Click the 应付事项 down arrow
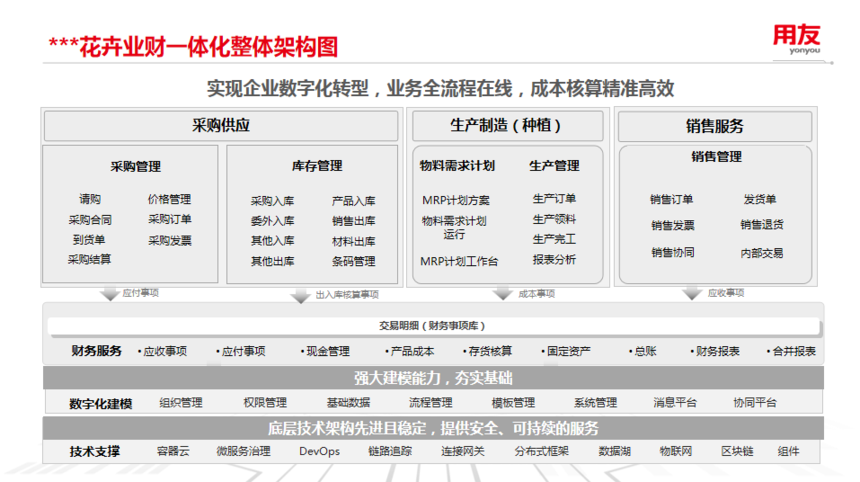The height and width of the screenshot is (482, 860). 110,293
